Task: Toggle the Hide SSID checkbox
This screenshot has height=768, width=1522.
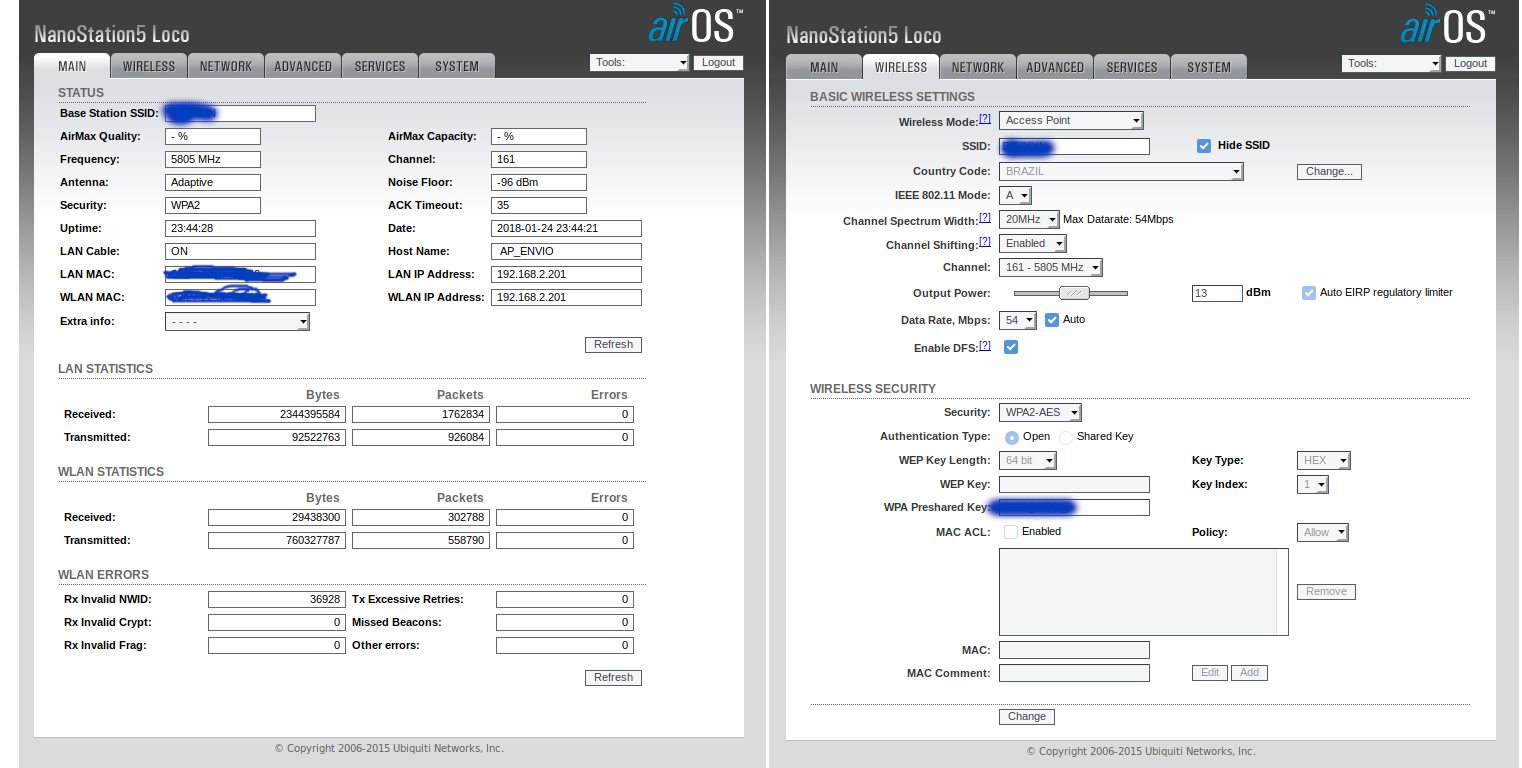Action: [x=1204, y=146]
